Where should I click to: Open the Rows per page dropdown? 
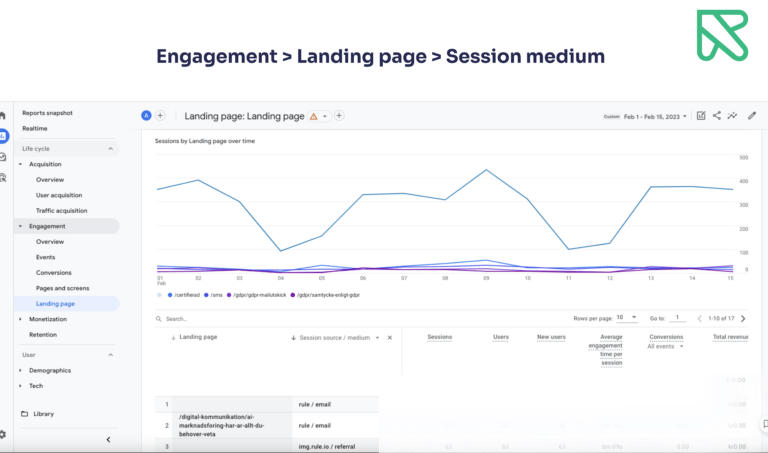tap(627, 317)
